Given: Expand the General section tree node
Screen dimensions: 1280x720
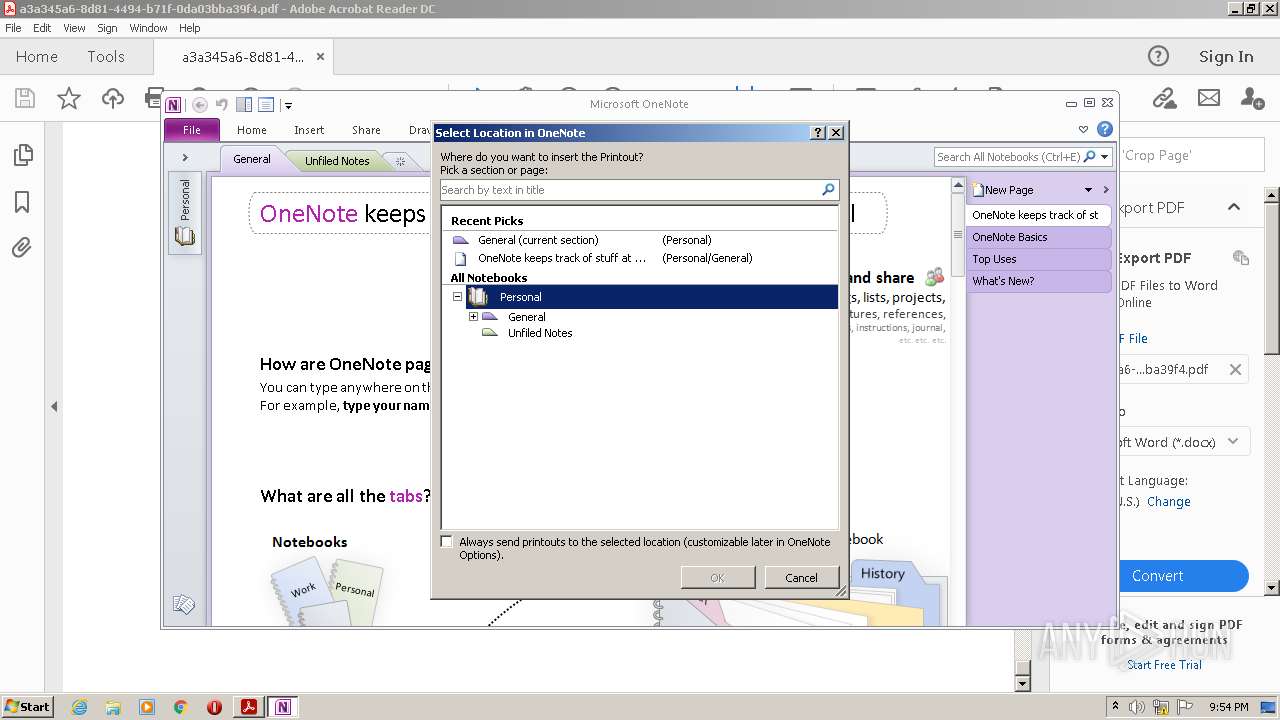Looking at the screenshot, I should click(473, 316).
